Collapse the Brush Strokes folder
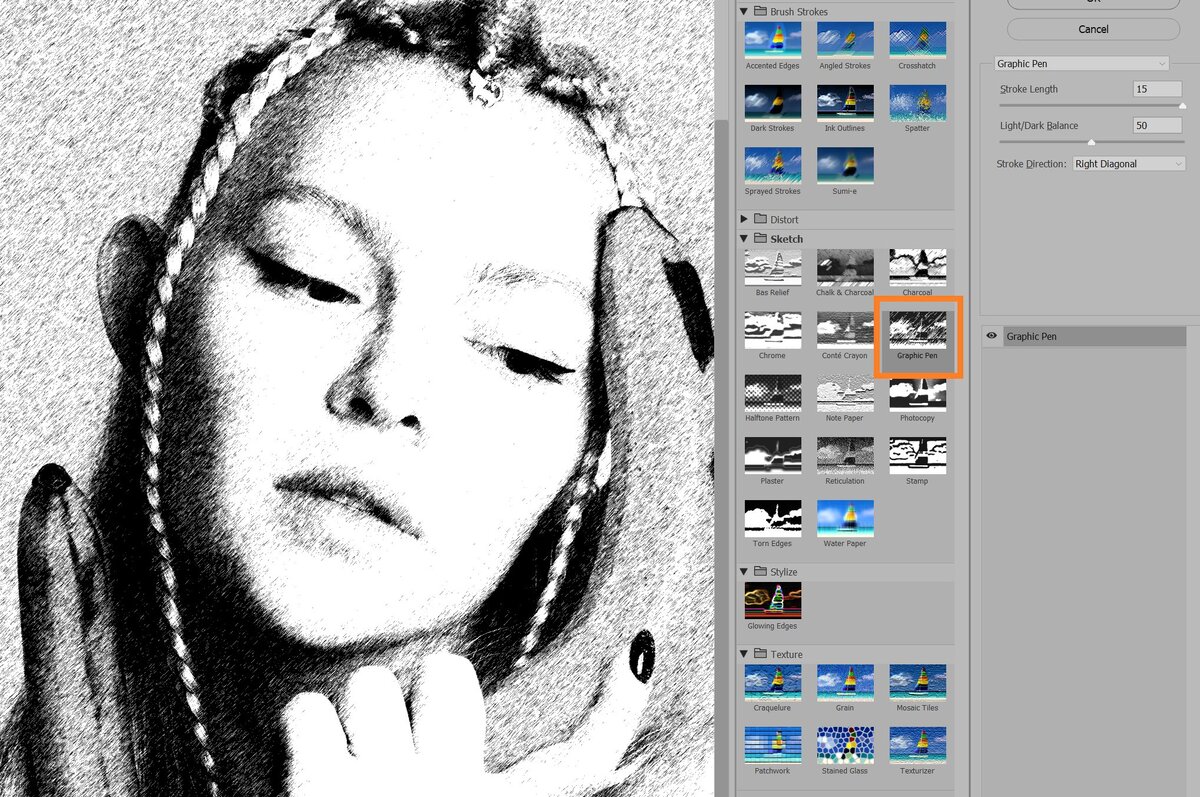 click(x=743, y=11)
